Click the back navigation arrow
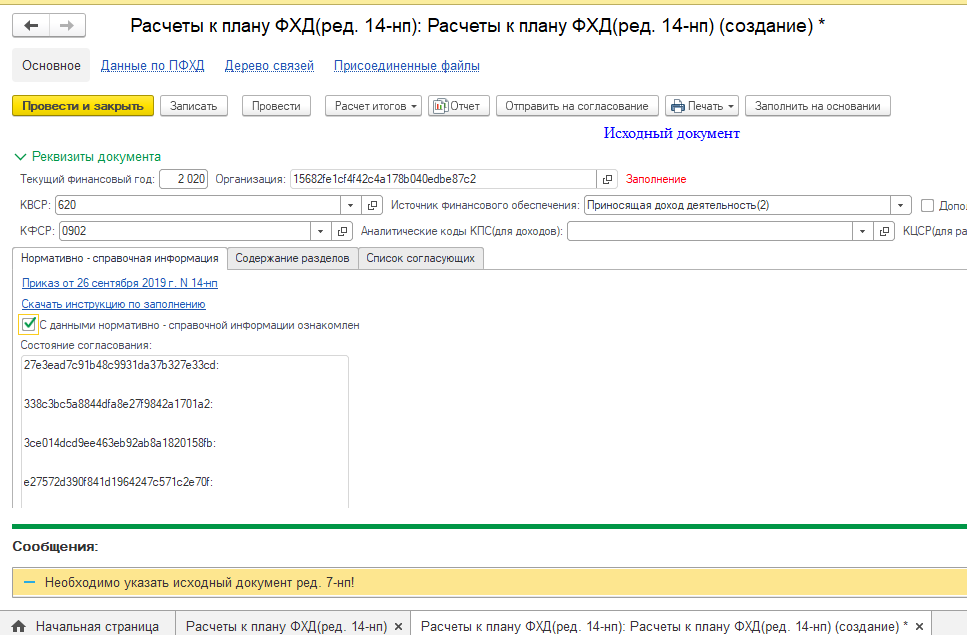The width and height of the screenshot is (967, 635). (x=31, y=26)
